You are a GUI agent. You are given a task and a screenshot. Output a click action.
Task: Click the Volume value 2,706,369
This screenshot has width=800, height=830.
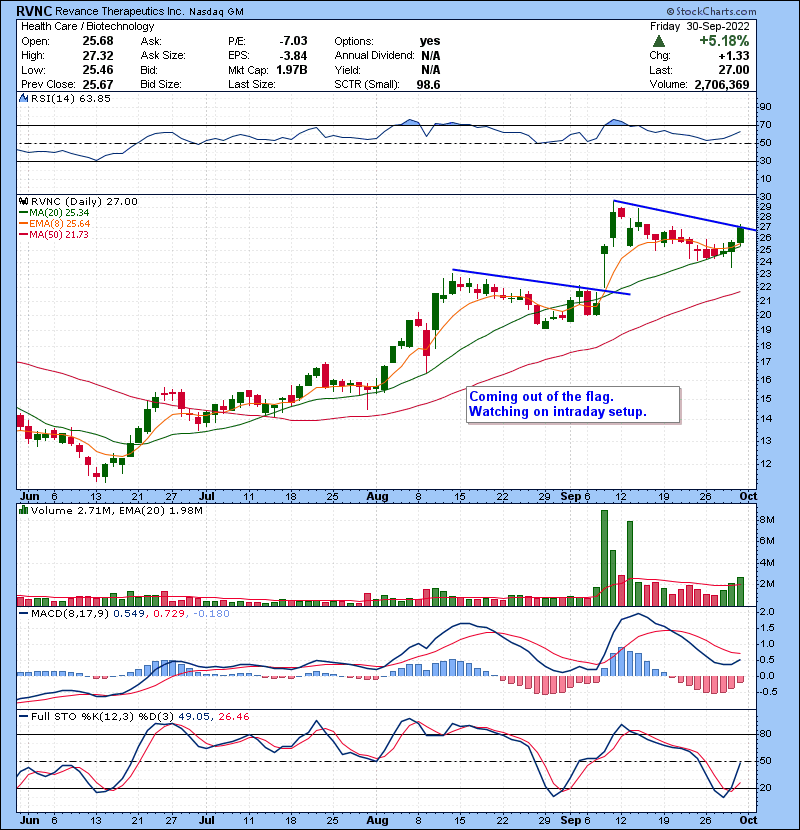tap(722, 85)
